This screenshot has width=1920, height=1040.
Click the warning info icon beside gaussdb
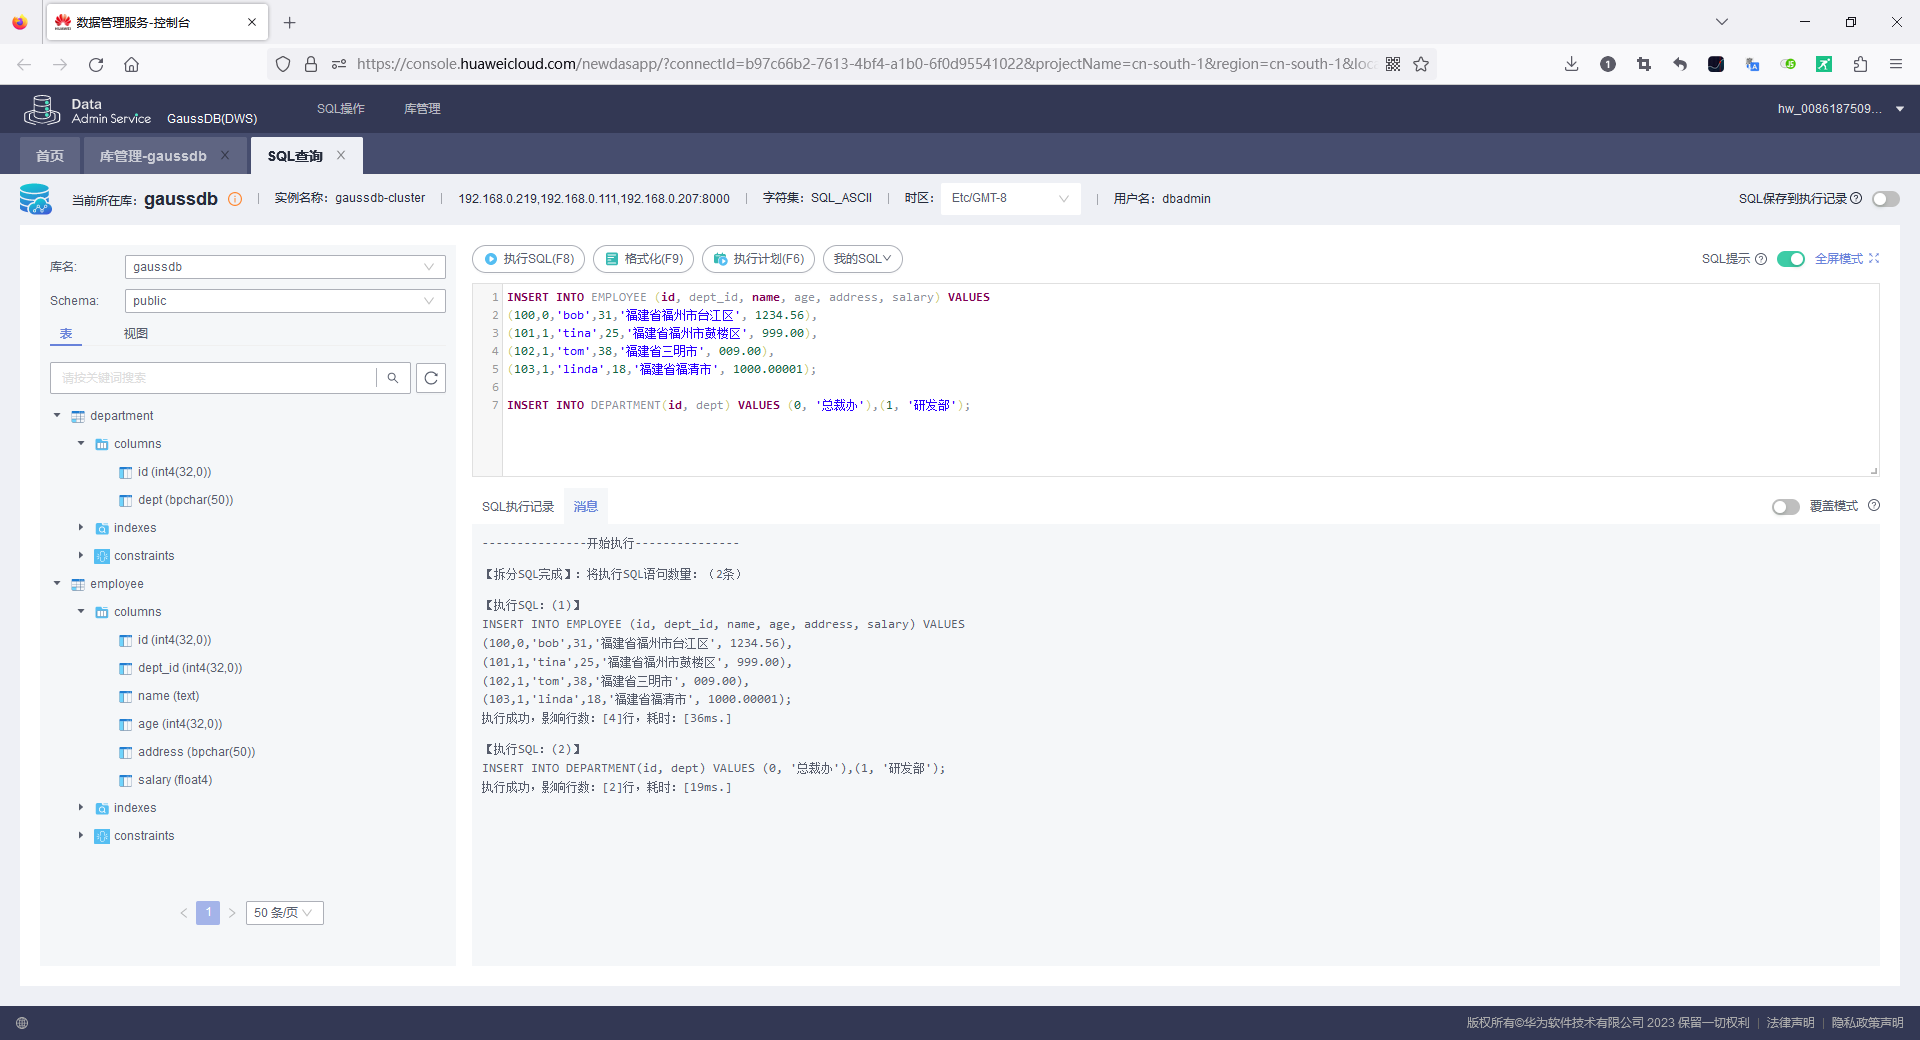tap(235, 199)
